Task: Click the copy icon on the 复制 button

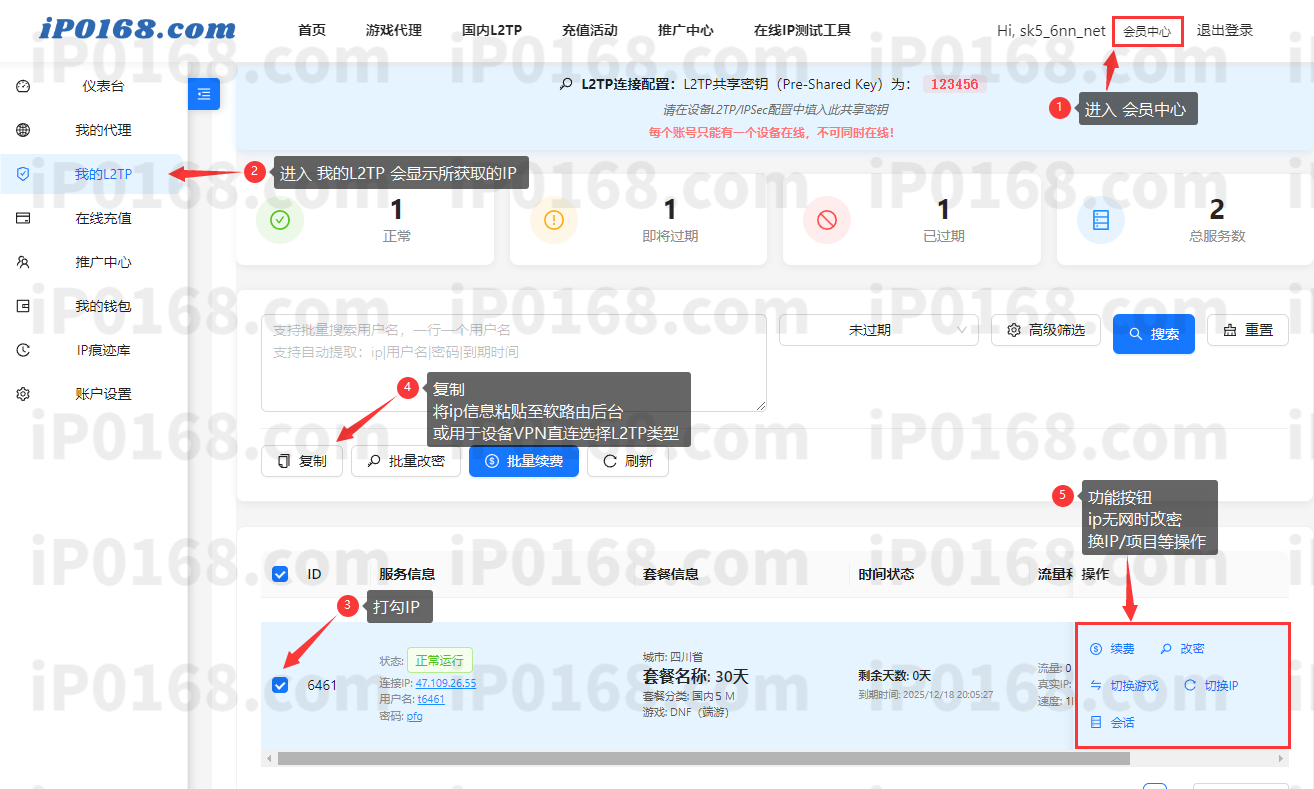Action: point(282,461)
